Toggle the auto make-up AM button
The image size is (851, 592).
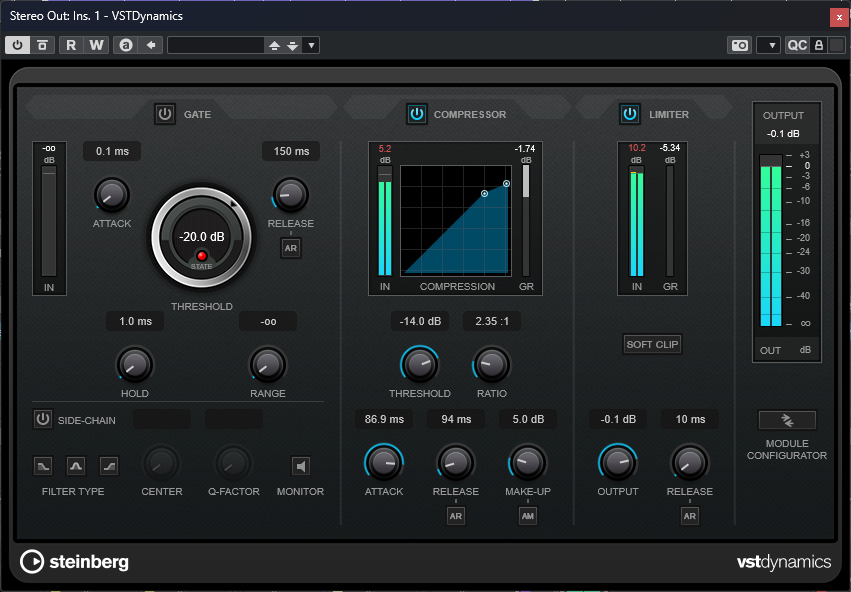point(528,516)
